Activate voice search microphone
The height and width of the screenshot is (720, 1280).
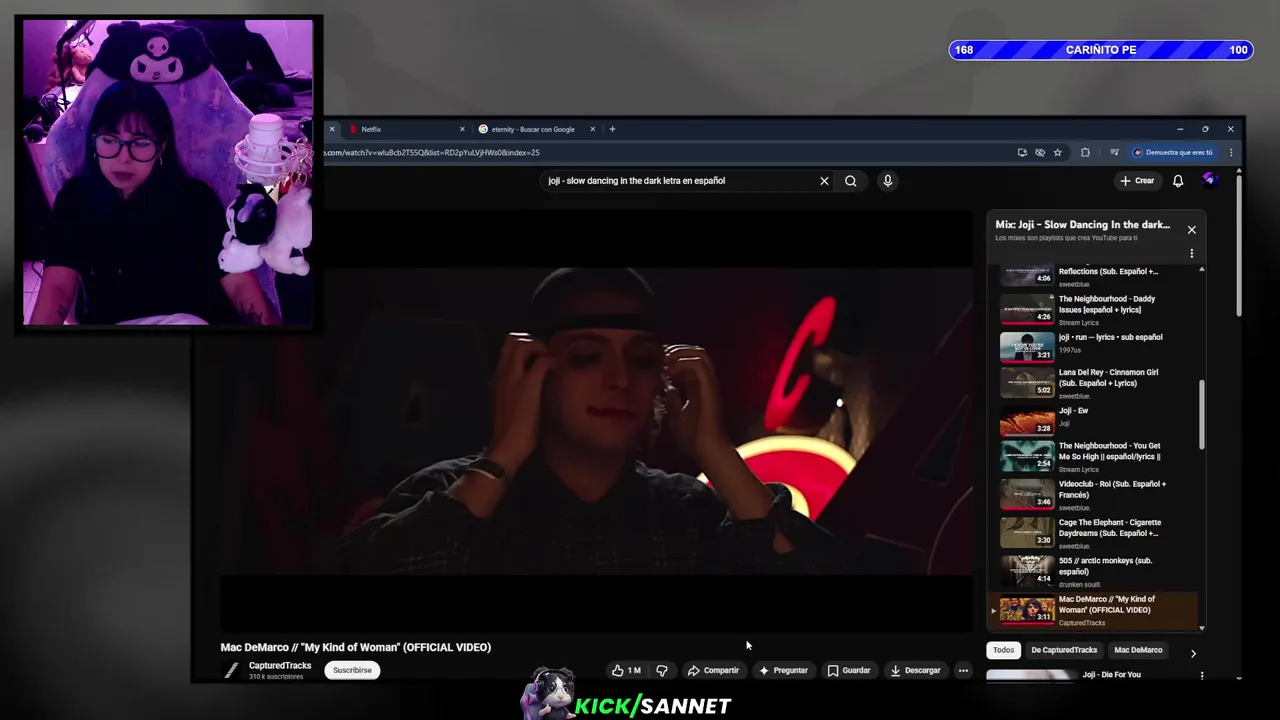coord(887,181)
